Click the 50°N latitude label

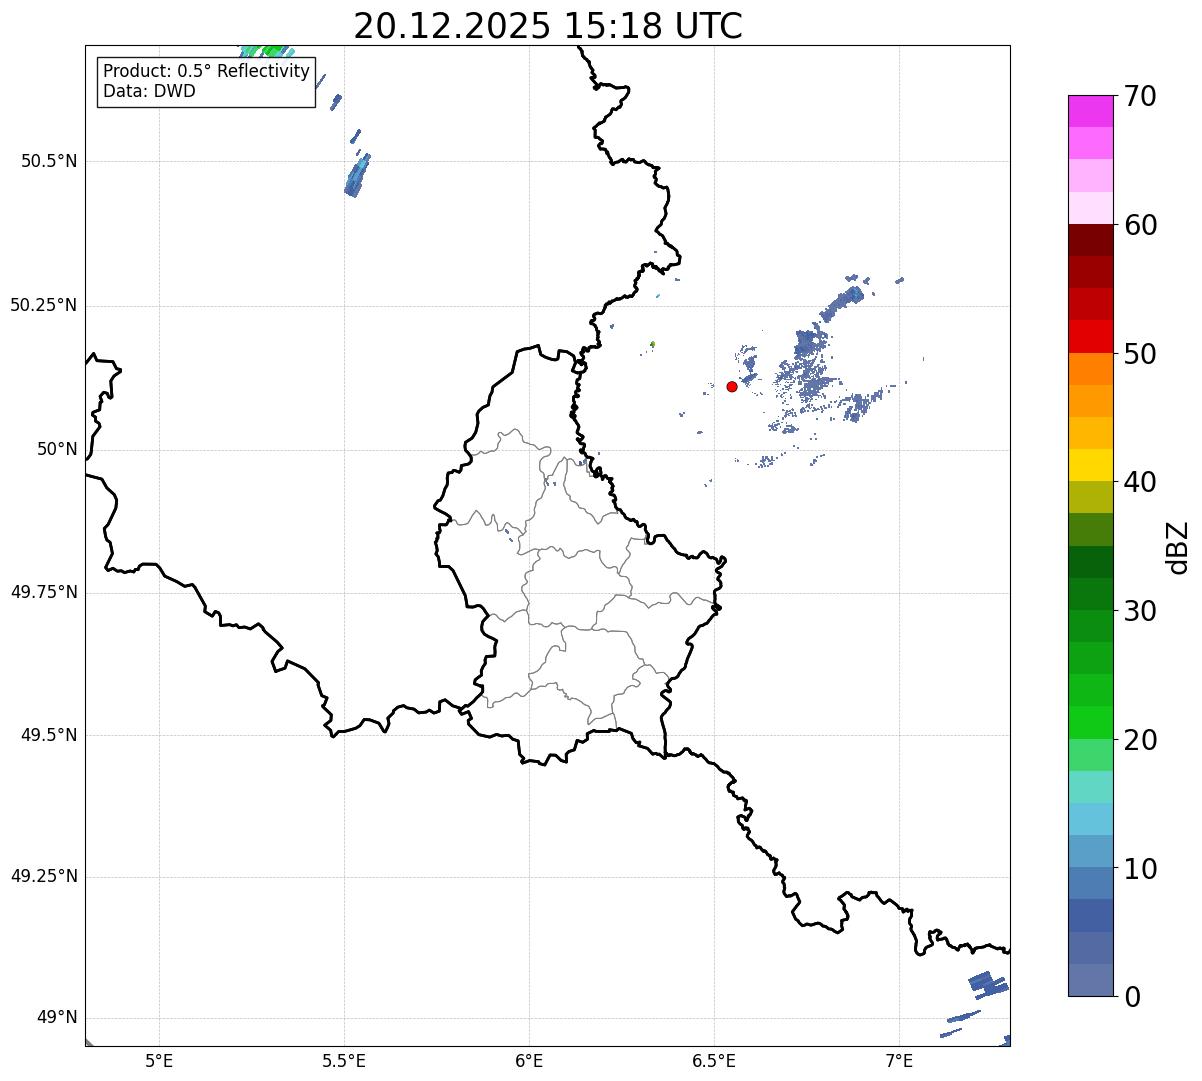point(57,449)
